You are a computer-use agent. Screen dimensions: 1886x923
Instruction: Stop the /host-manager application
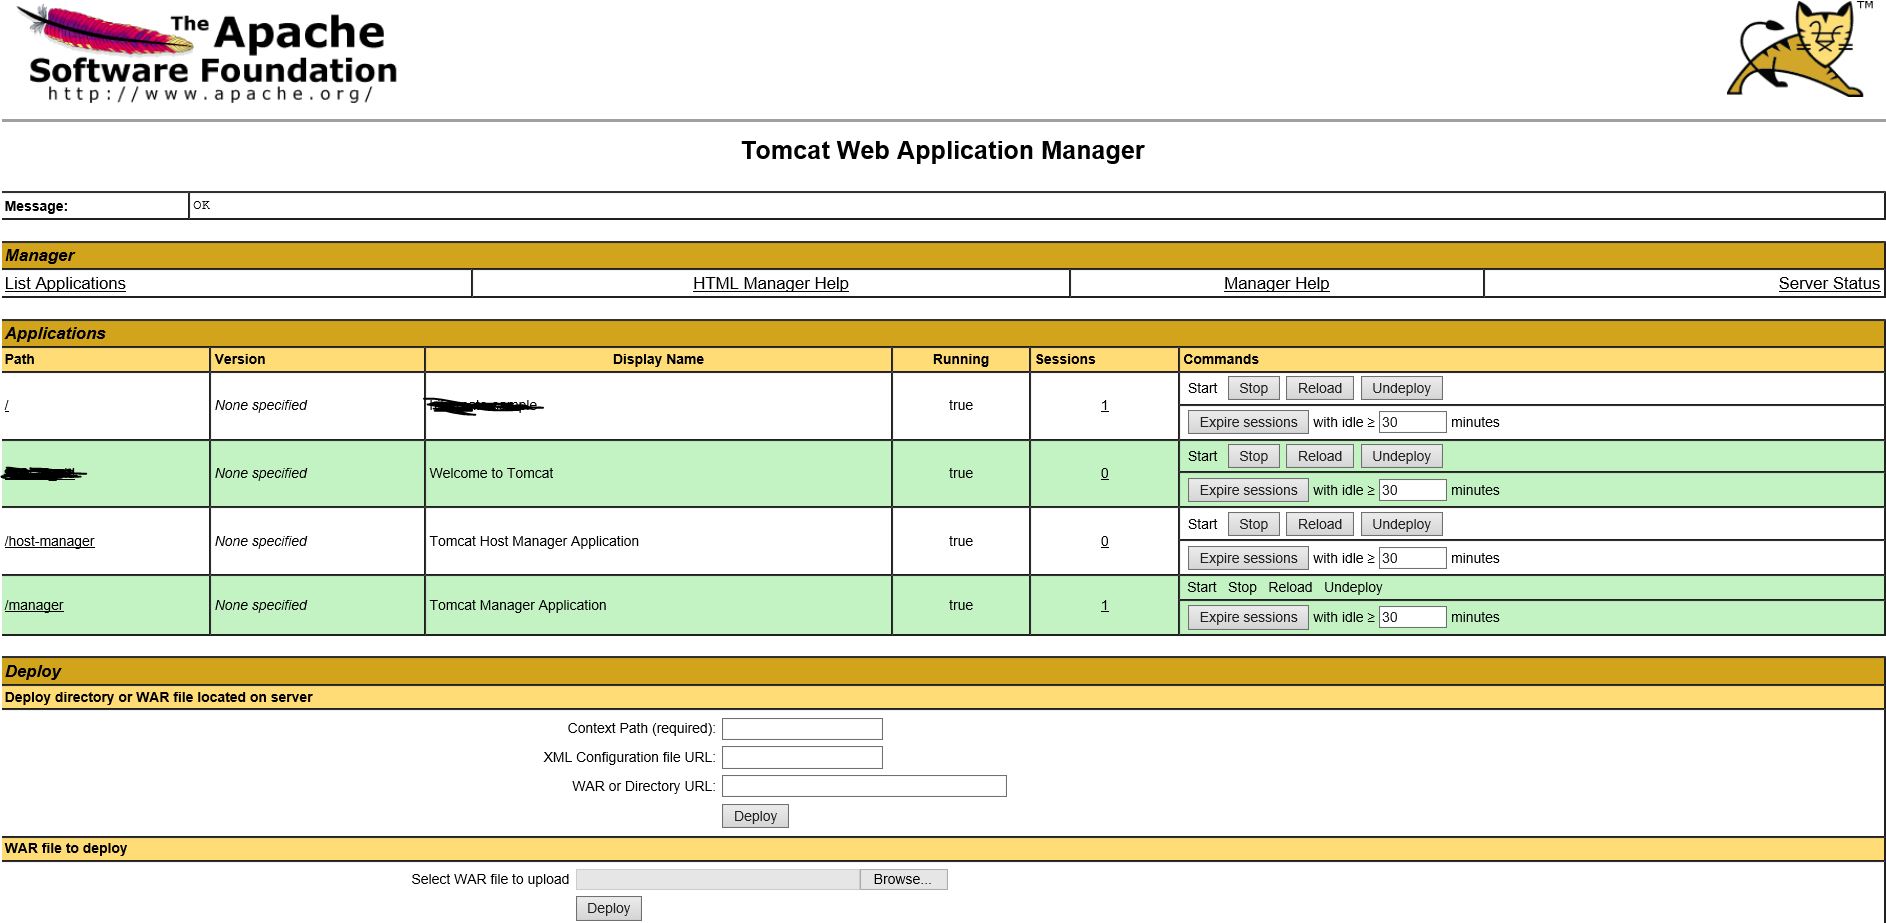tap(1253, 524)
